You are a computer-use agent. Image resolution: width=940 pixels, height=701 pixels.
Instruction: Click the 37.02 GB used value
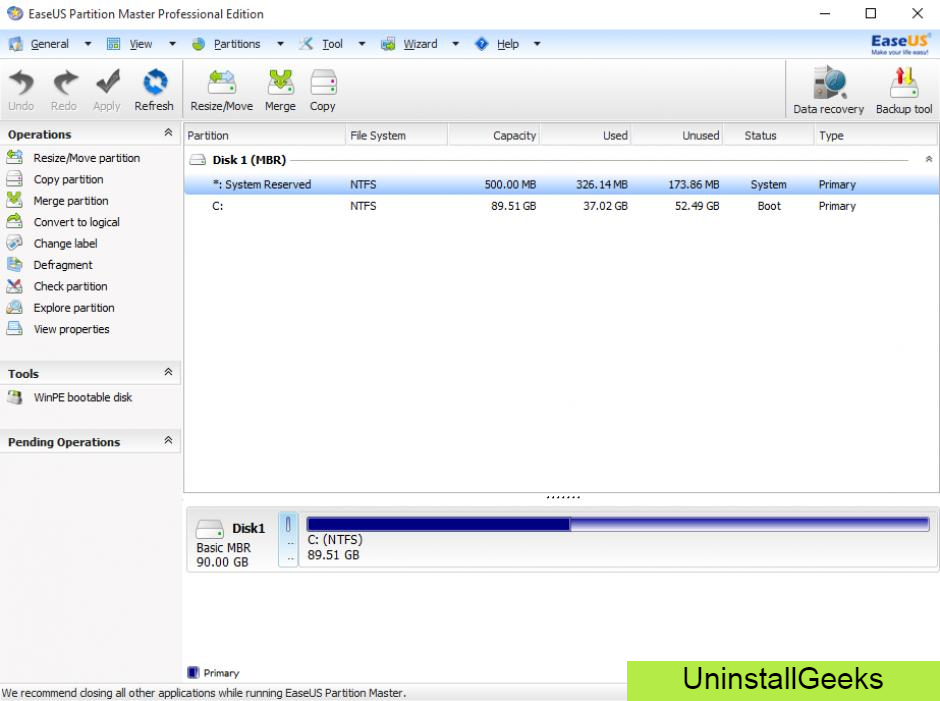[x=605, y=206]
